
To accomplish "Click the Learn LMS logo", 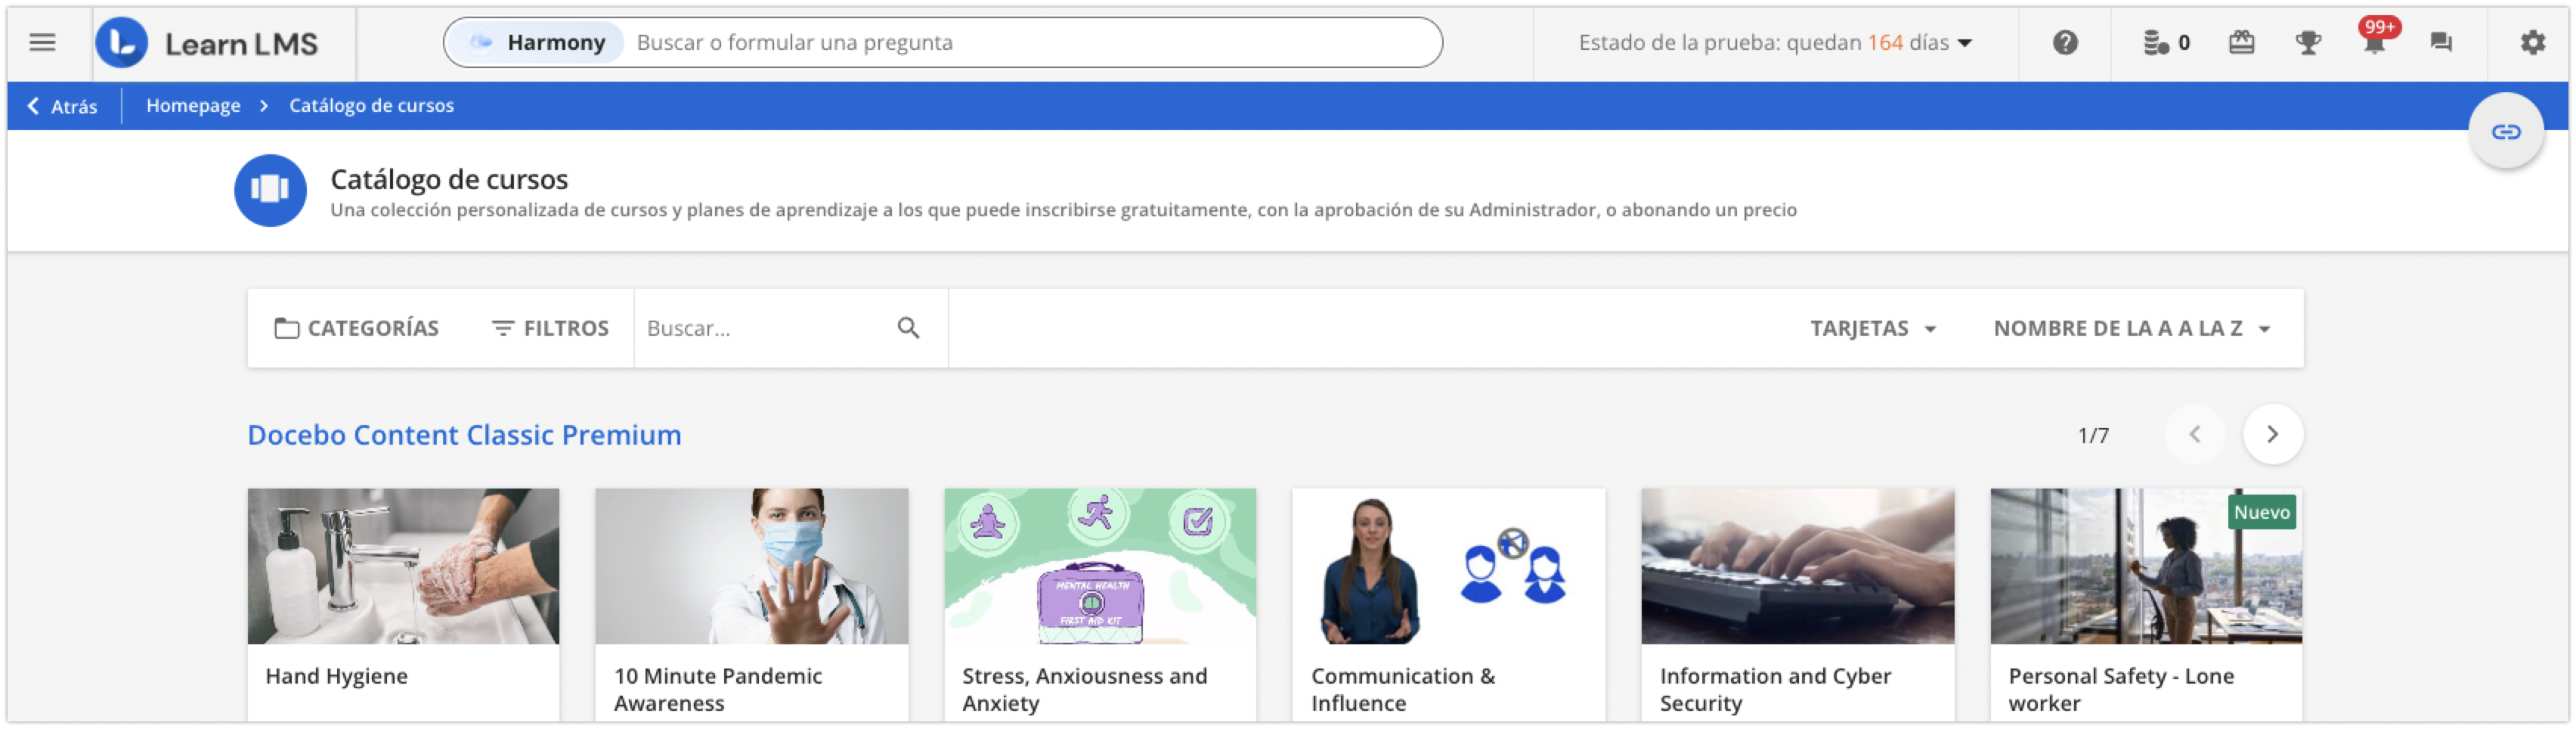I will (207, 43).
